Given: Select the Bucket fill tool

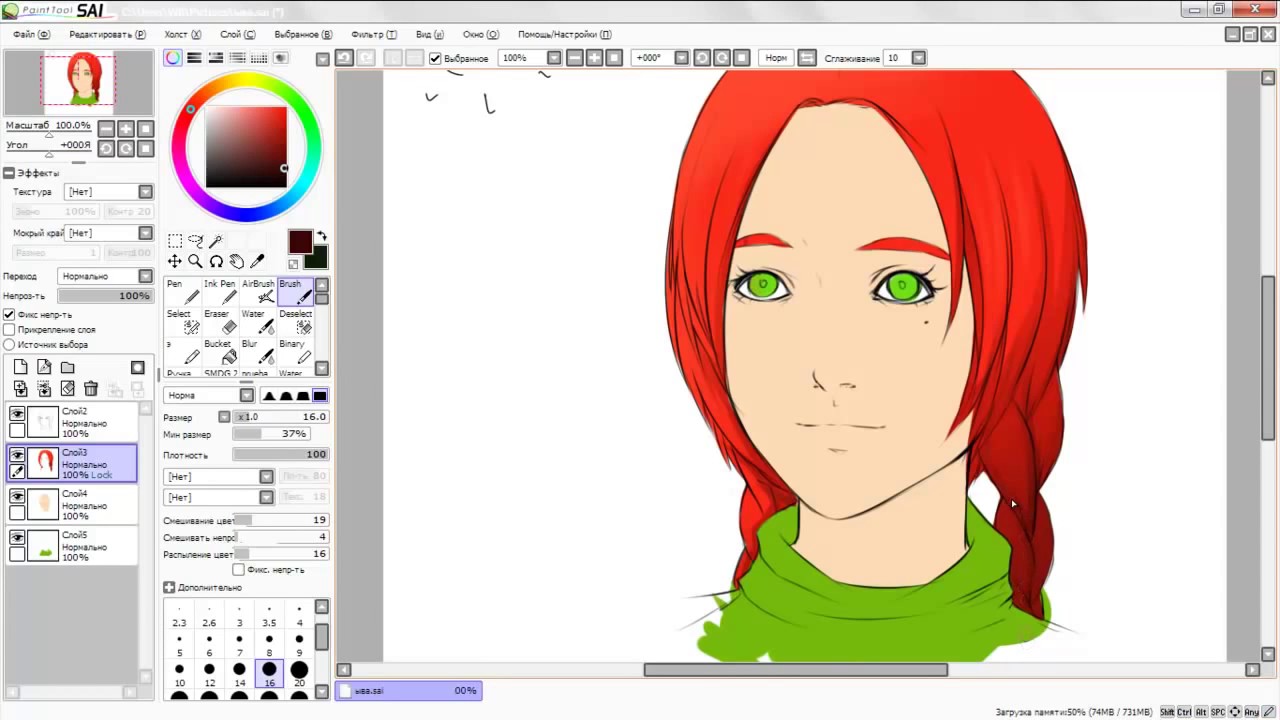Looking at the screenshot, I should (220, 351).
